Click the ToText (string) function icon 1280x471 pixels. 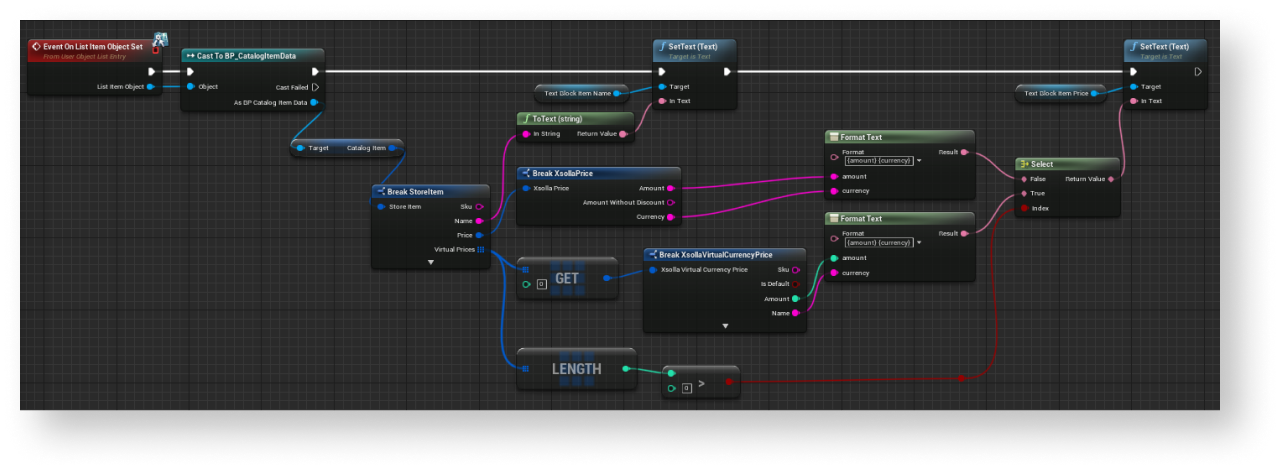(x=526, y=118)
